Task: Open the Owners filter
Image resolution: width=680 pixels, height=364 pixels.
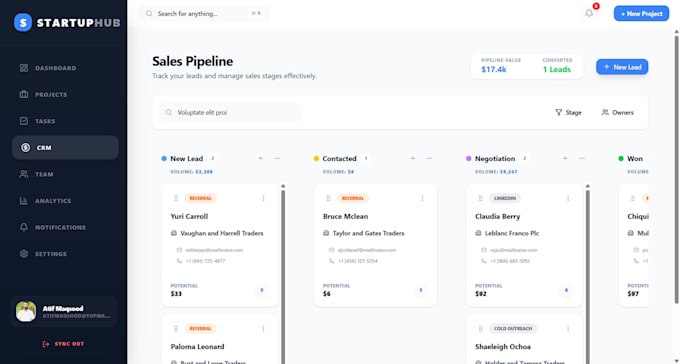Action: tap(618, 112)
